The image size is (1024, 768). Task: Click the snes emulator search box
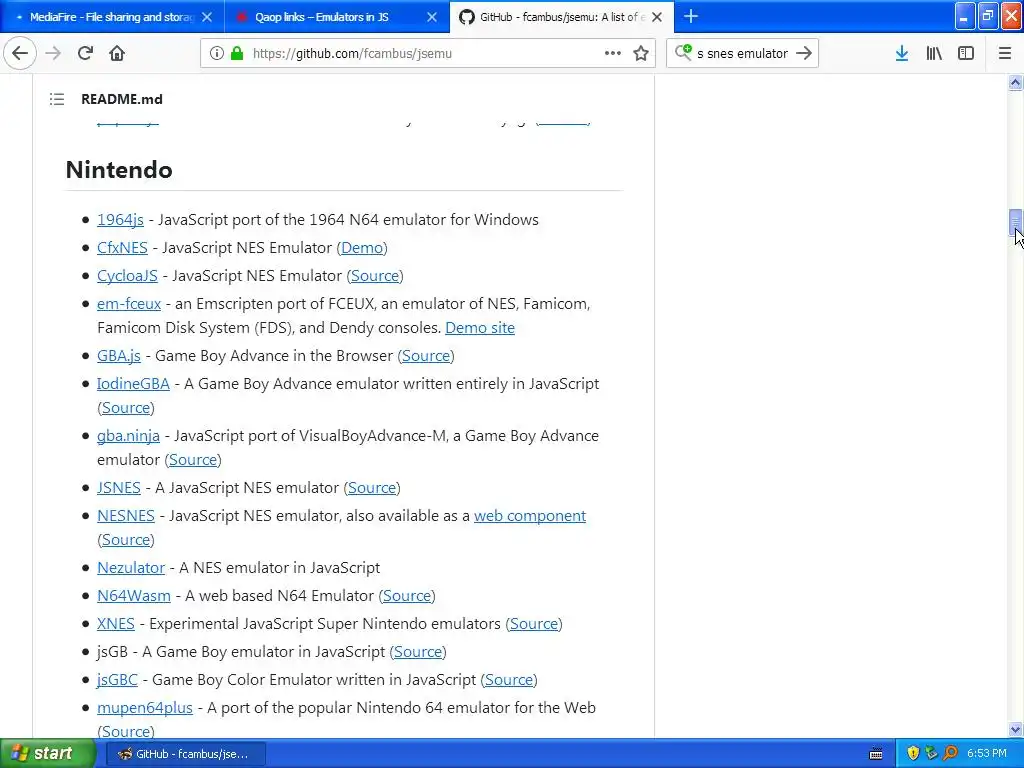click(x=743, y=54)
